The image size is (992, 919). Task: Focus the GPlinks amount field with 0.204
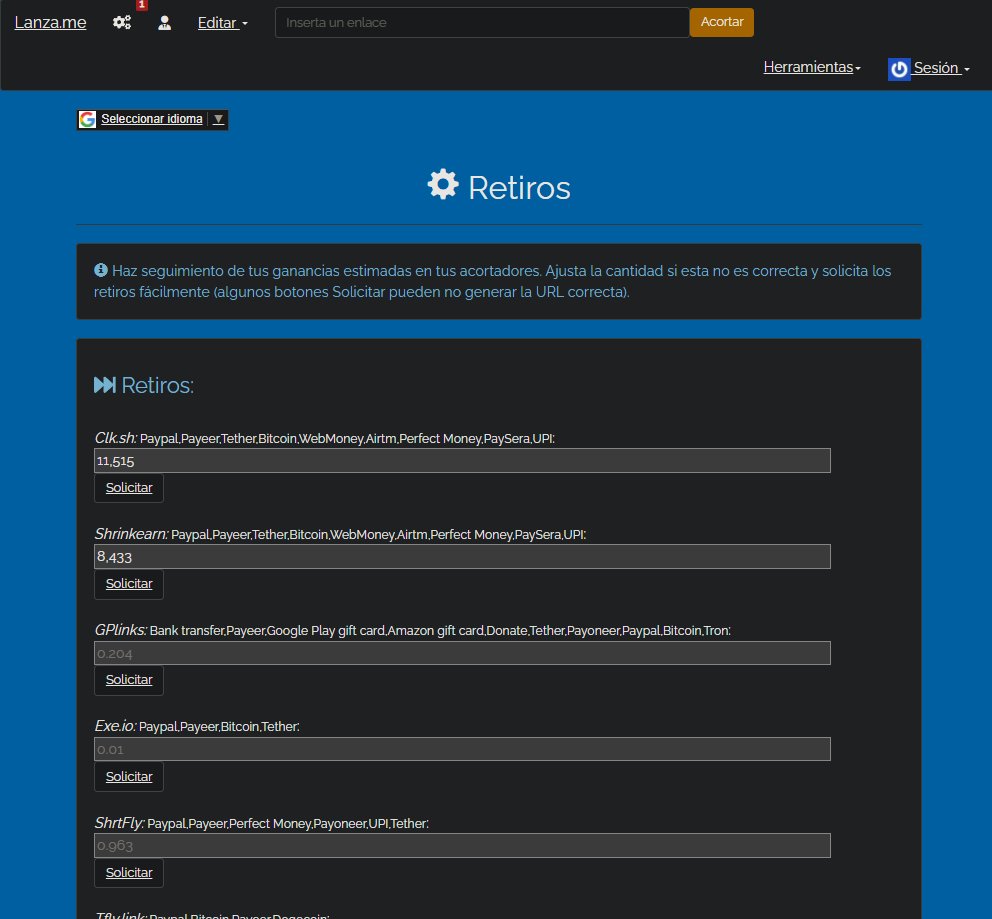(x=462, y=653)
